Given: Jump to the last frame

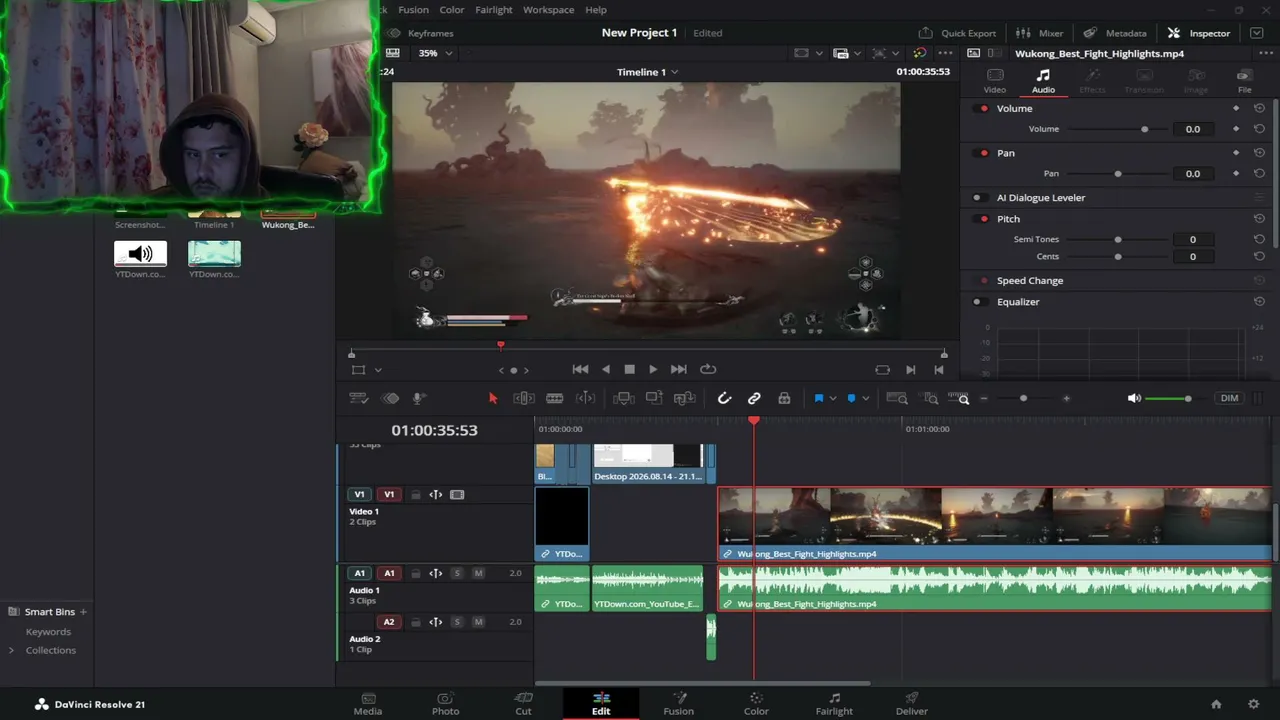Looking at the screenshot, I should [x=678, y=369].
